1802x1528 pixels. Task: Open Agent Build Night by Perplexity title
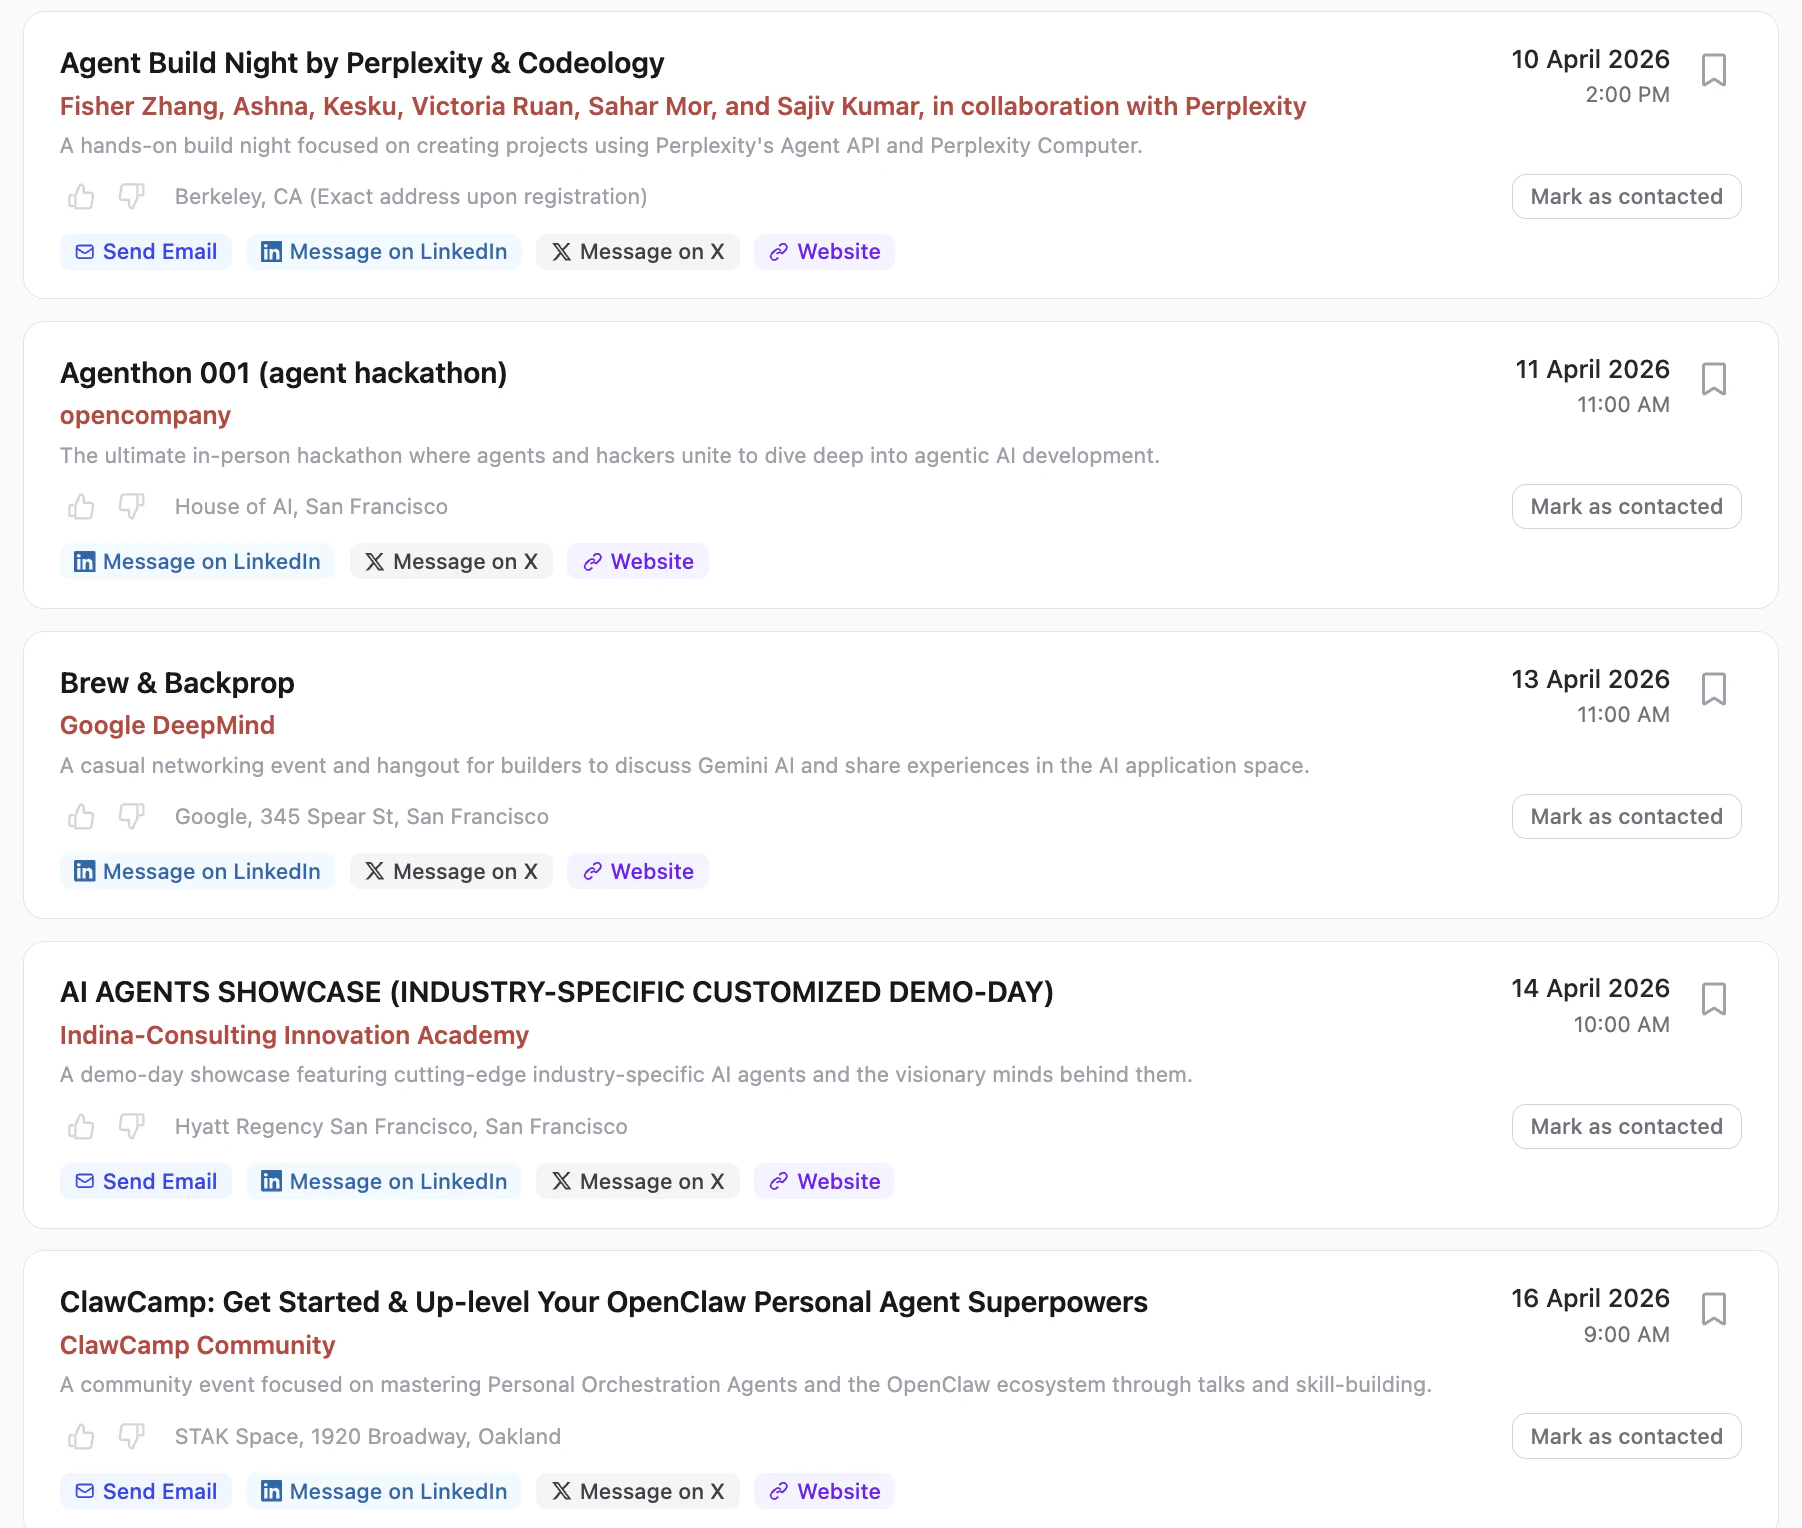(x=362, y=63)
